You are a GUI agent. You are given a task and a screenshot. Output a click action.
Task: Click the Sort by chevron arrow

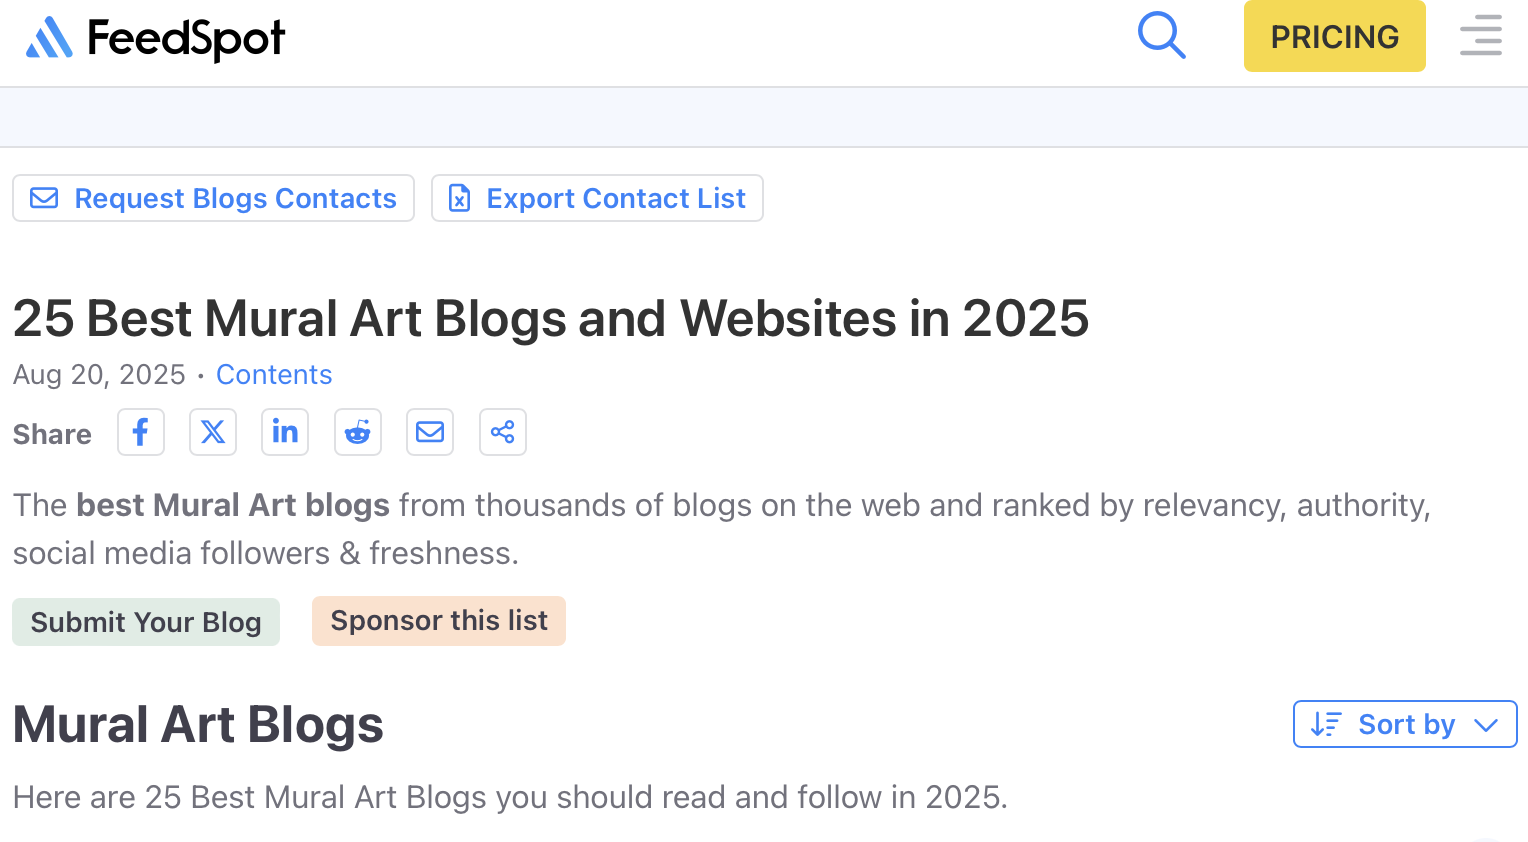tap(1486, 725)
